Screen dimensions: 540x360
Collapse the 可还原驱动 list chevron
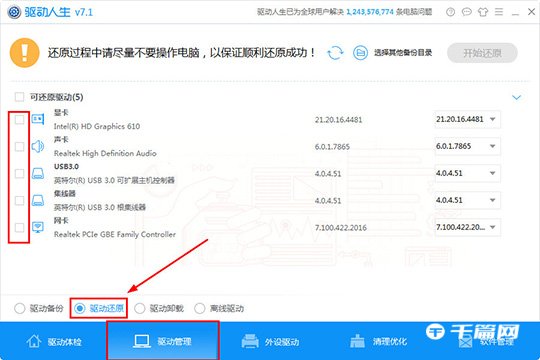pyautogui.click(x=516, y=97)
